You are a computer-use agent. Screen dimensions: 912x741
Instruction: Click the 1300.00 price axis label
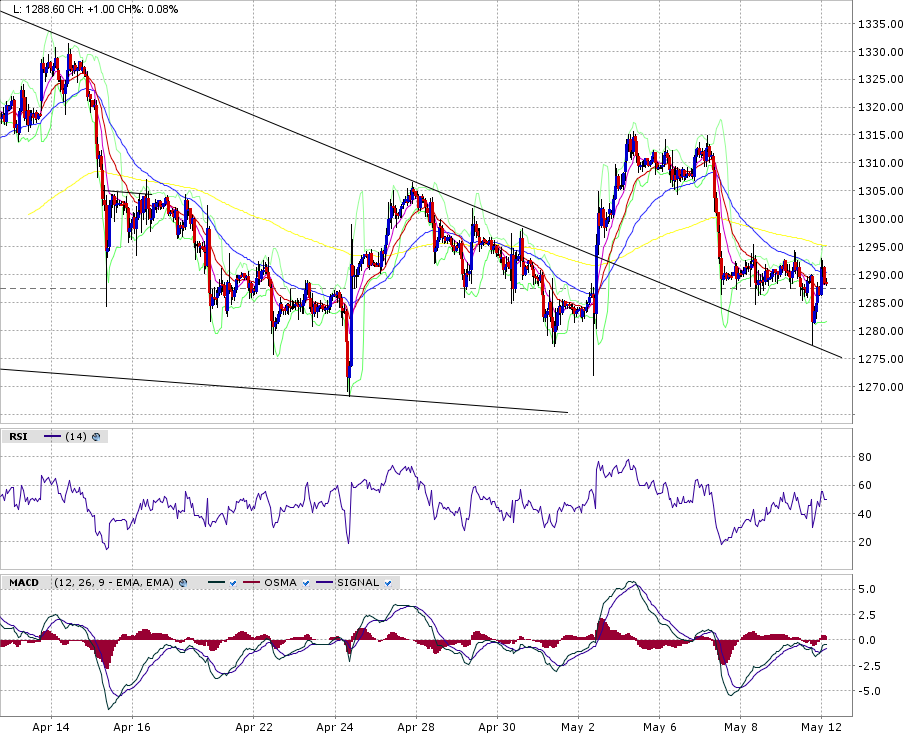(x=881, y=219)
